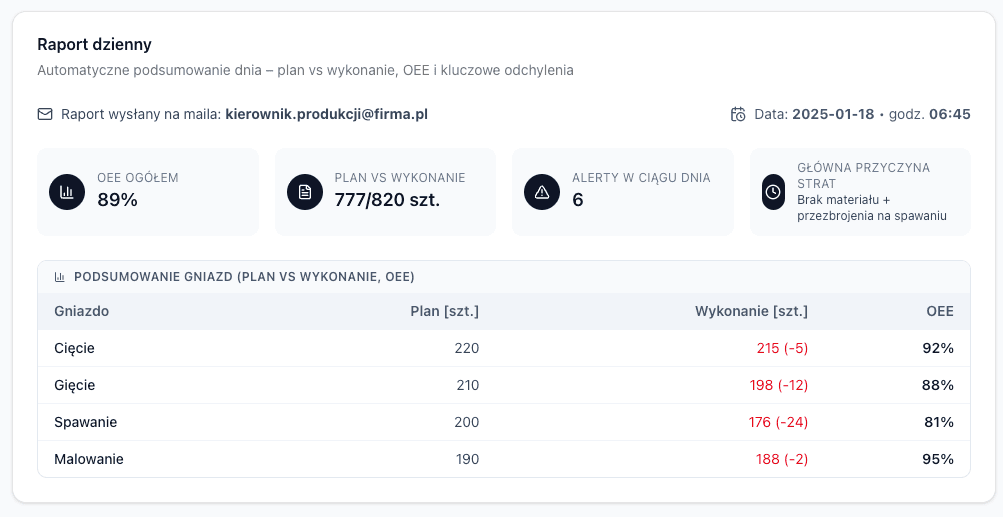Click the Wykonanie [szt.] column header
The height and width of the screenshot is (517, 1003).
coord(751,311)
